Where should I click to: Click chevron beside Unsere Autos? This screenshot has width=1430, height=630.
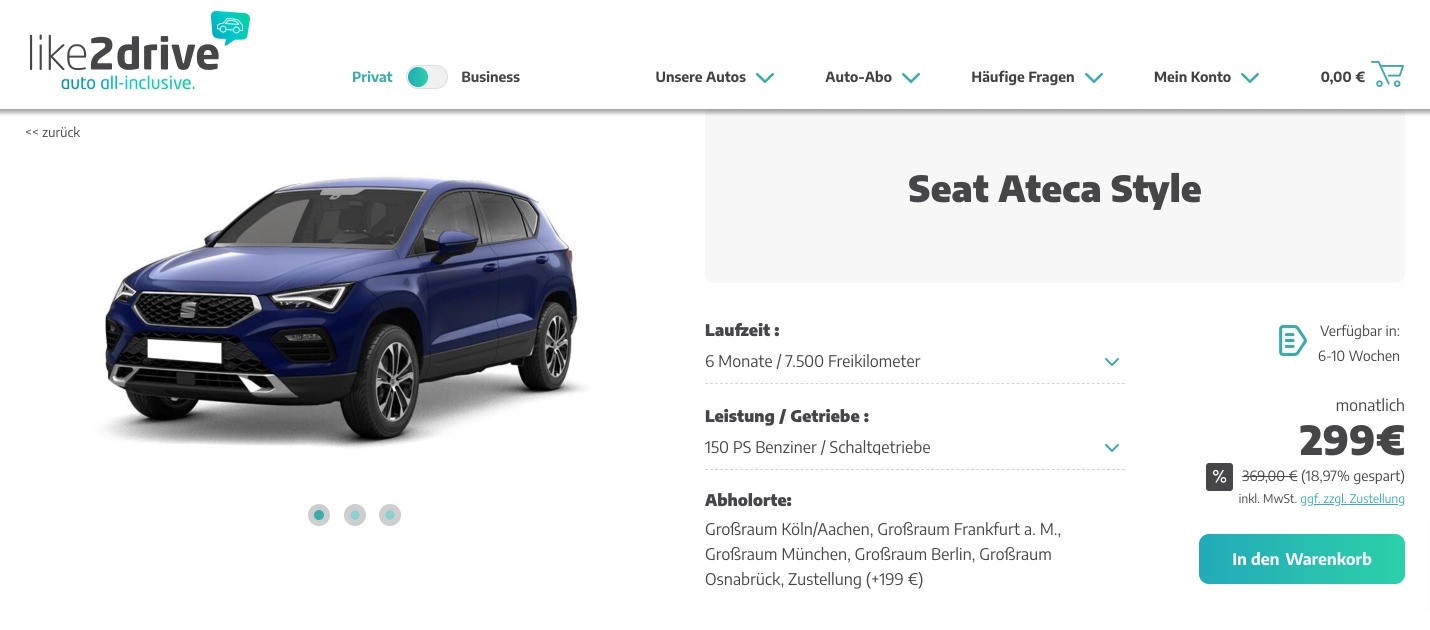tap(765, 77)
